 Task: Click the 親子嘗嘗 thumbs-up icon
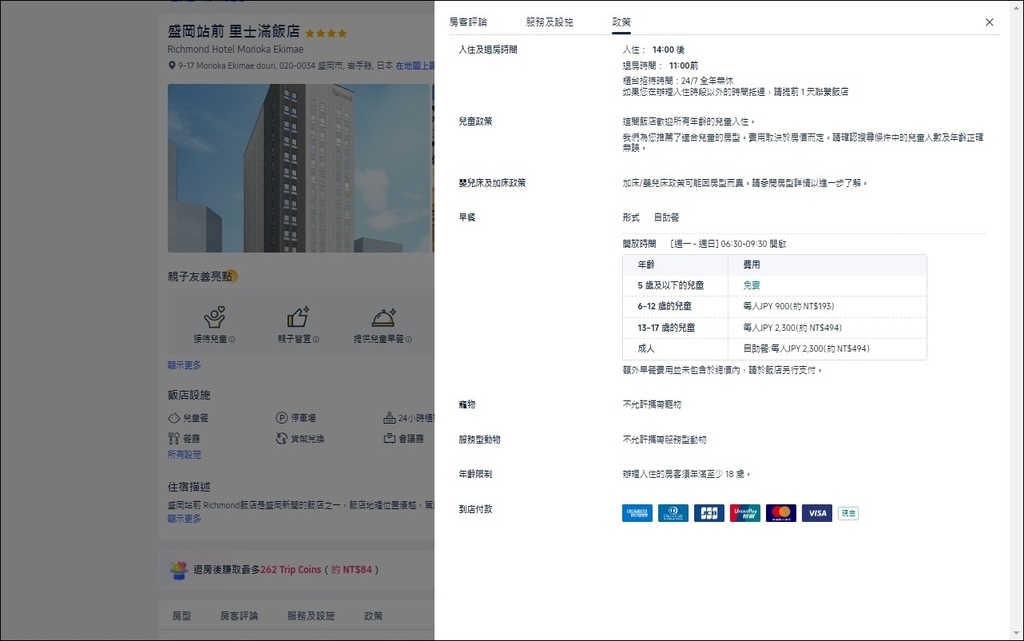pos(298,317)
